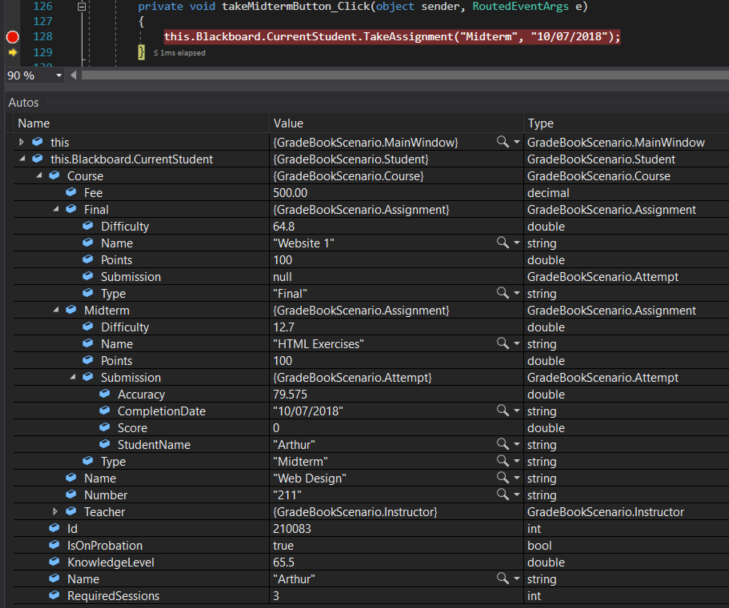This screenshot has width=729, height=608.
Task: Click the property icon beside Id
Action: 54,528
